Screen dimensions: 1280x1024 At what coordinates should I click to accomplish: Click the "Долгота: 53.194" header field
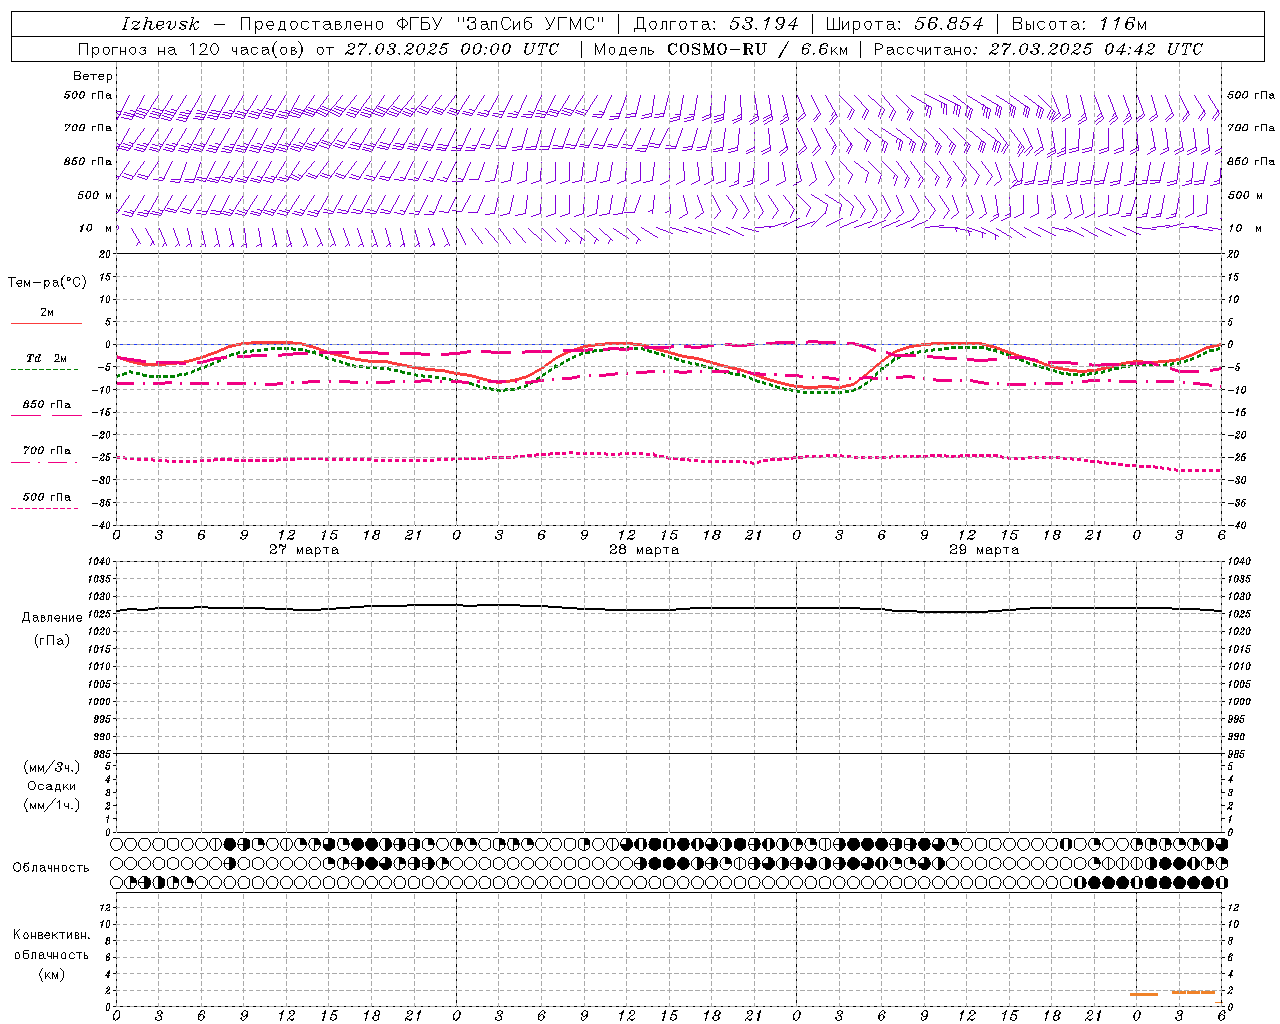coord(716,24)
